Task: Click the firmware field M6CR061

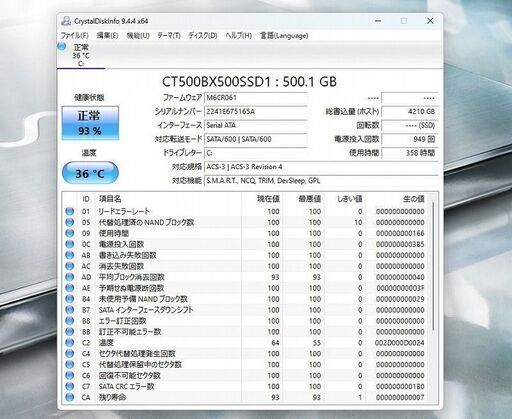Action: (255, 98)
